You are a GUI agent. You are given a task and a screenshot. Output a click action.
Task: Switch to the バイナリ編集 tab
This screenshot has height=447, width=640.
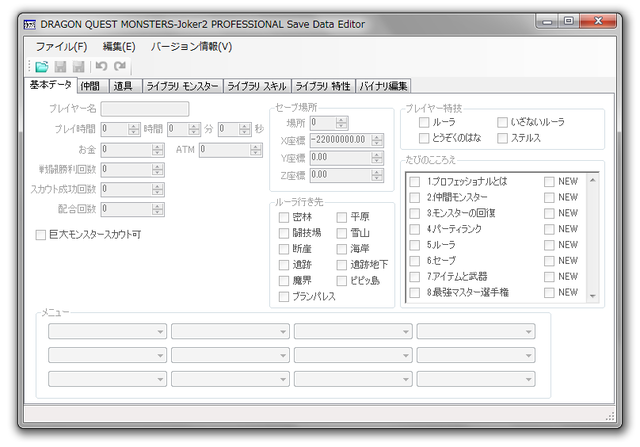[x=383, y=86]
